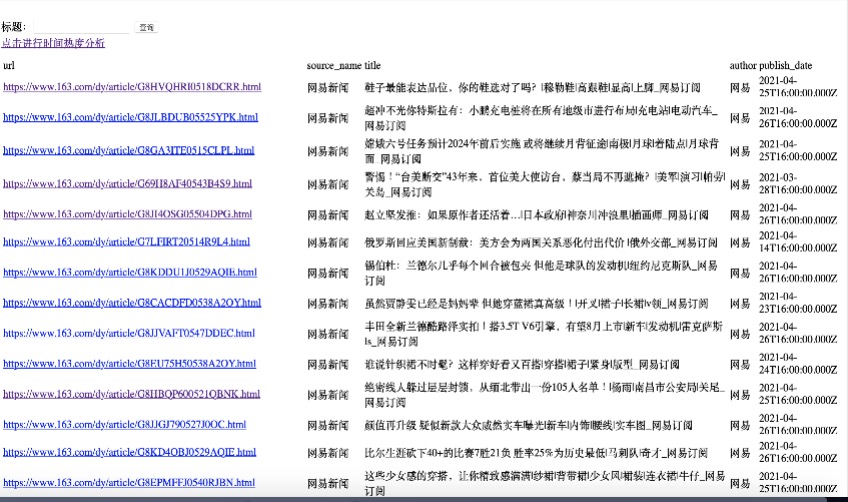Image resolution: width=848 pixels, height=502 pixels.
Task: Click 网易新闻 source in 赵立坚发推 row
Action: click(x=328, y=215)
